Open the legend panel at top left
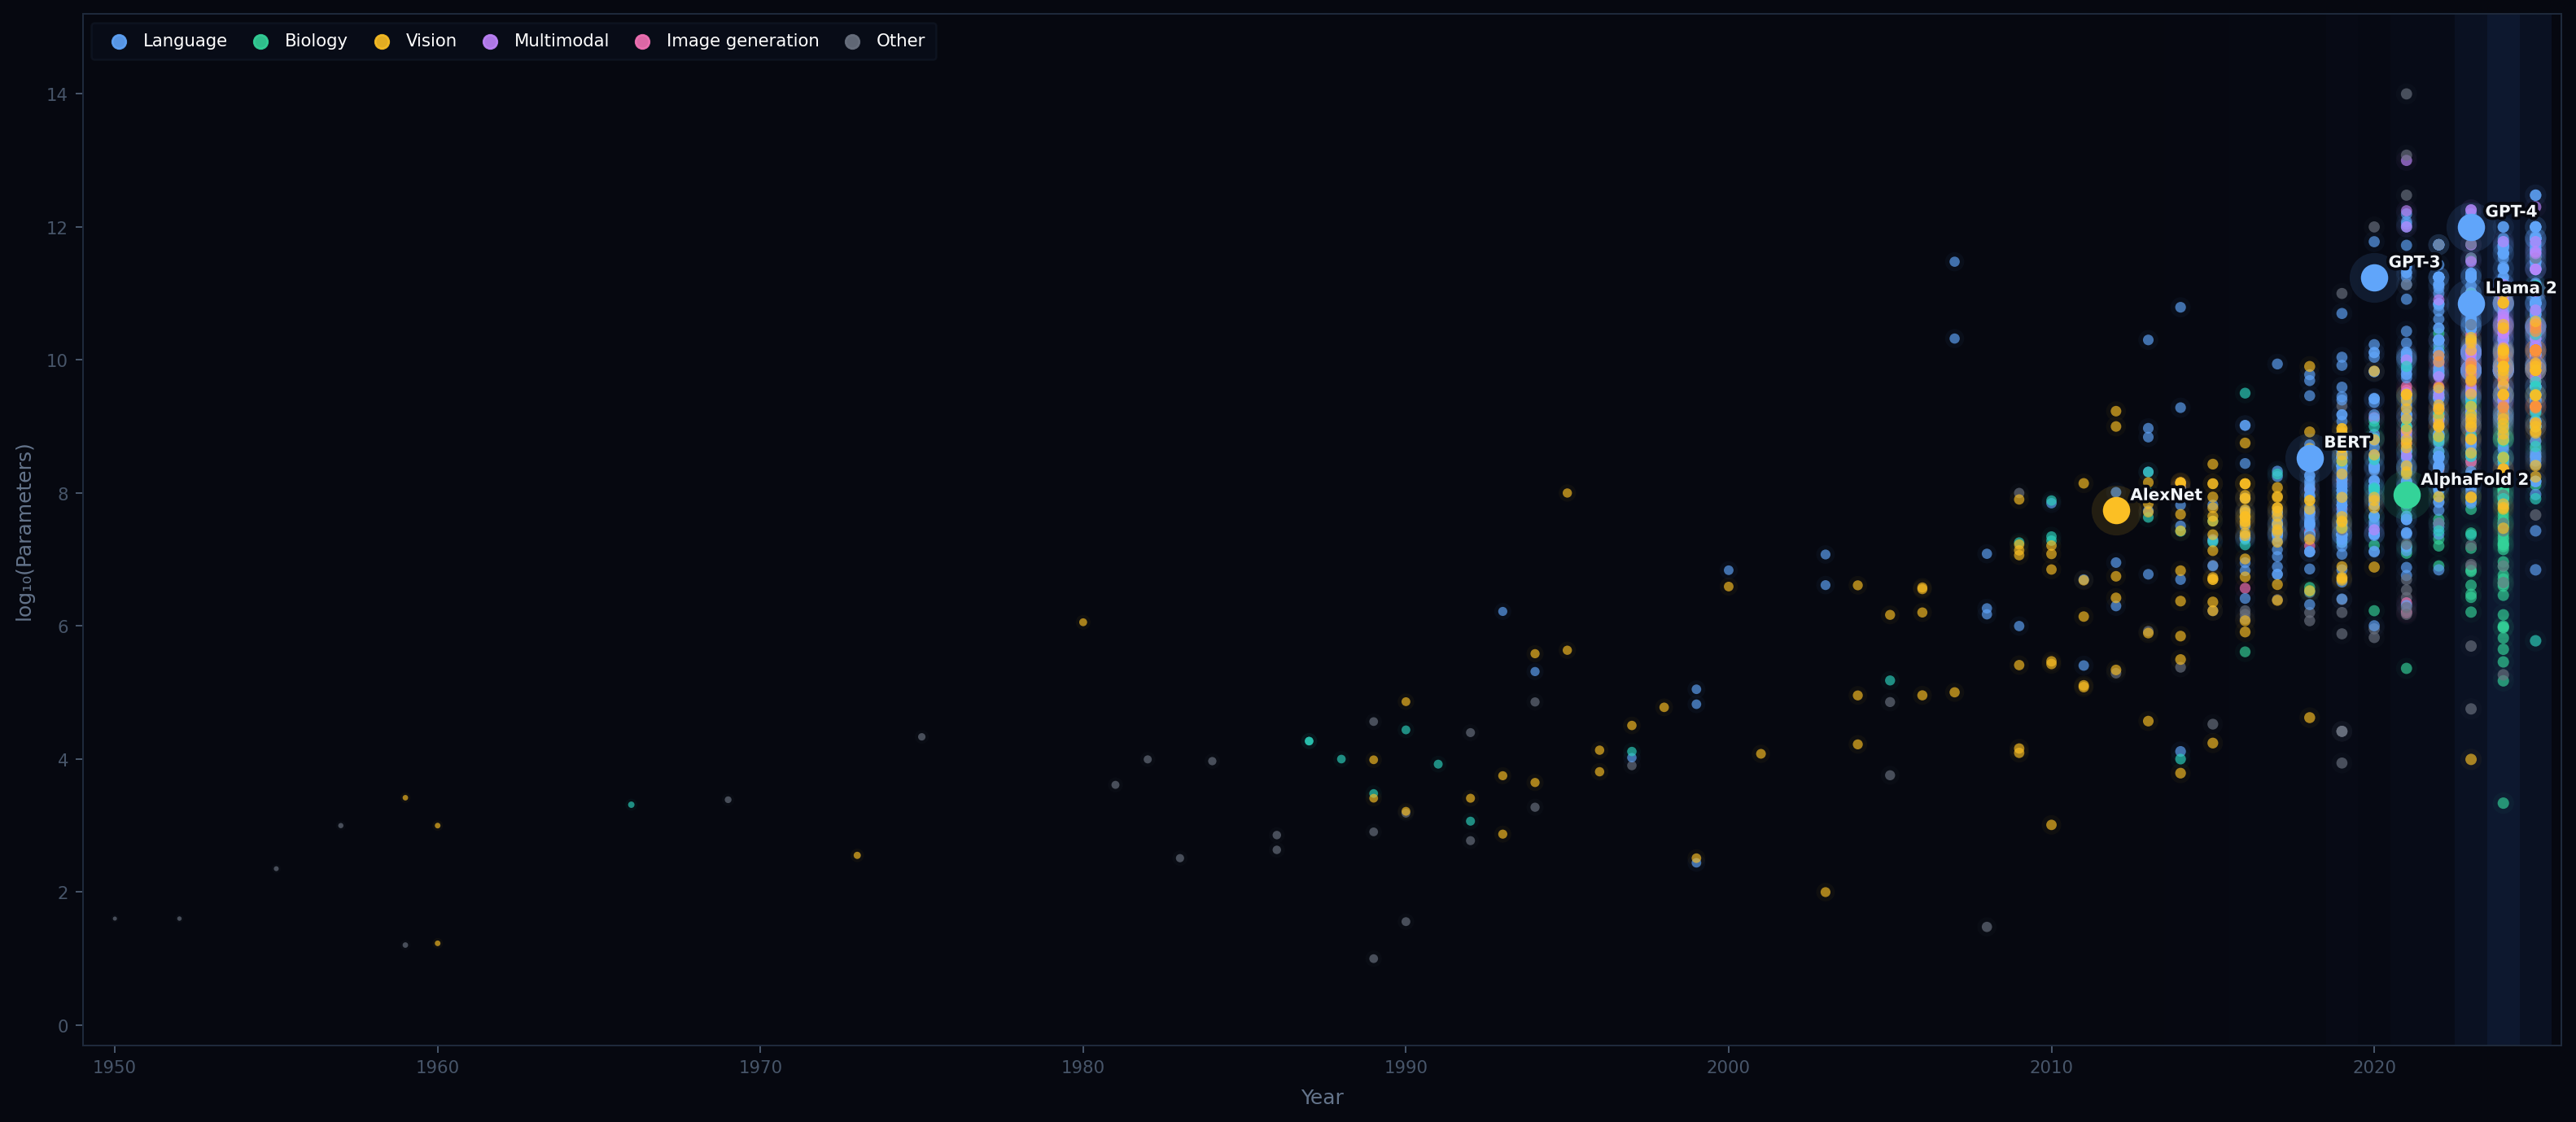 pos(513,41)
